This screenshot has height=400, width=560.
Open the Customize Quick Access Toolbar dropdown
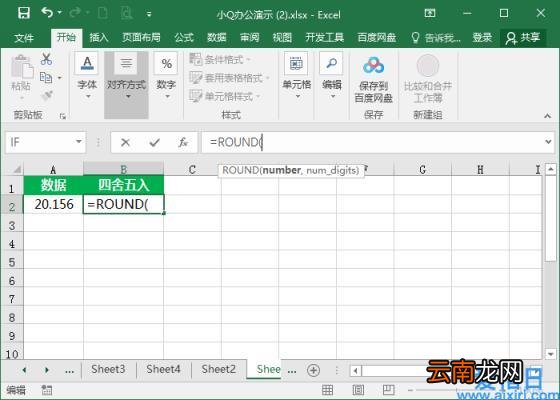pyautogui.click(x=149, y=14)
